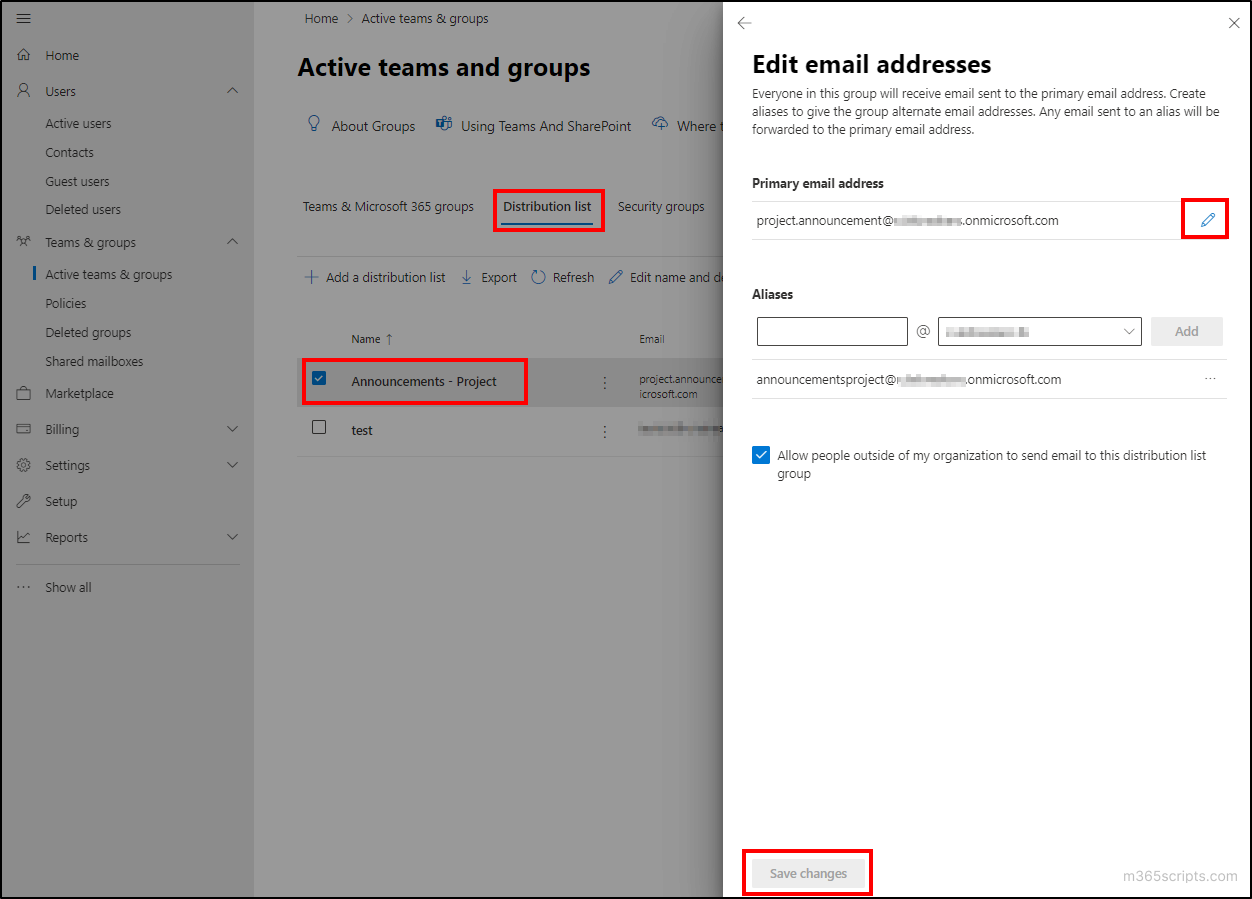
Task: Click the alias name input field
Action: (x=831, y=331)
